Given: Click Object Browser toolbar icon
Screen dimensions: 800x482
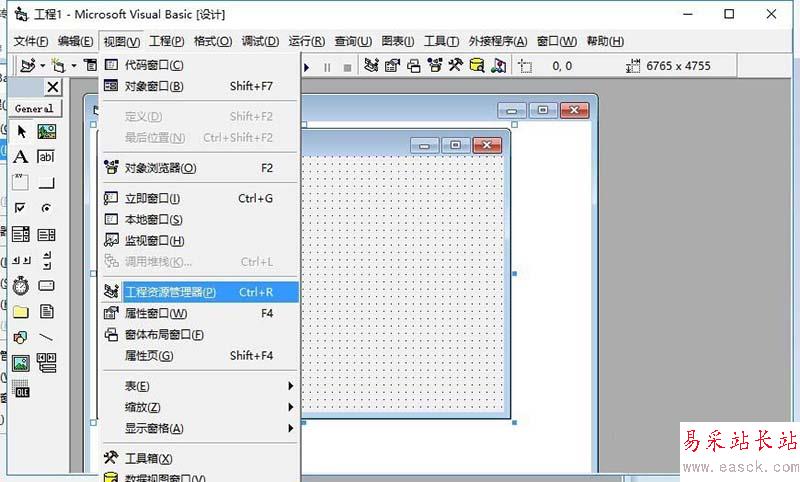Looking at the screenshot, I should coord(435,66).
